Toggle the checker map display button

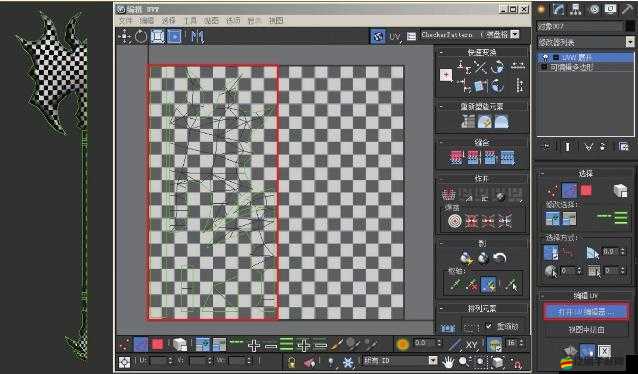click(378, 36)
